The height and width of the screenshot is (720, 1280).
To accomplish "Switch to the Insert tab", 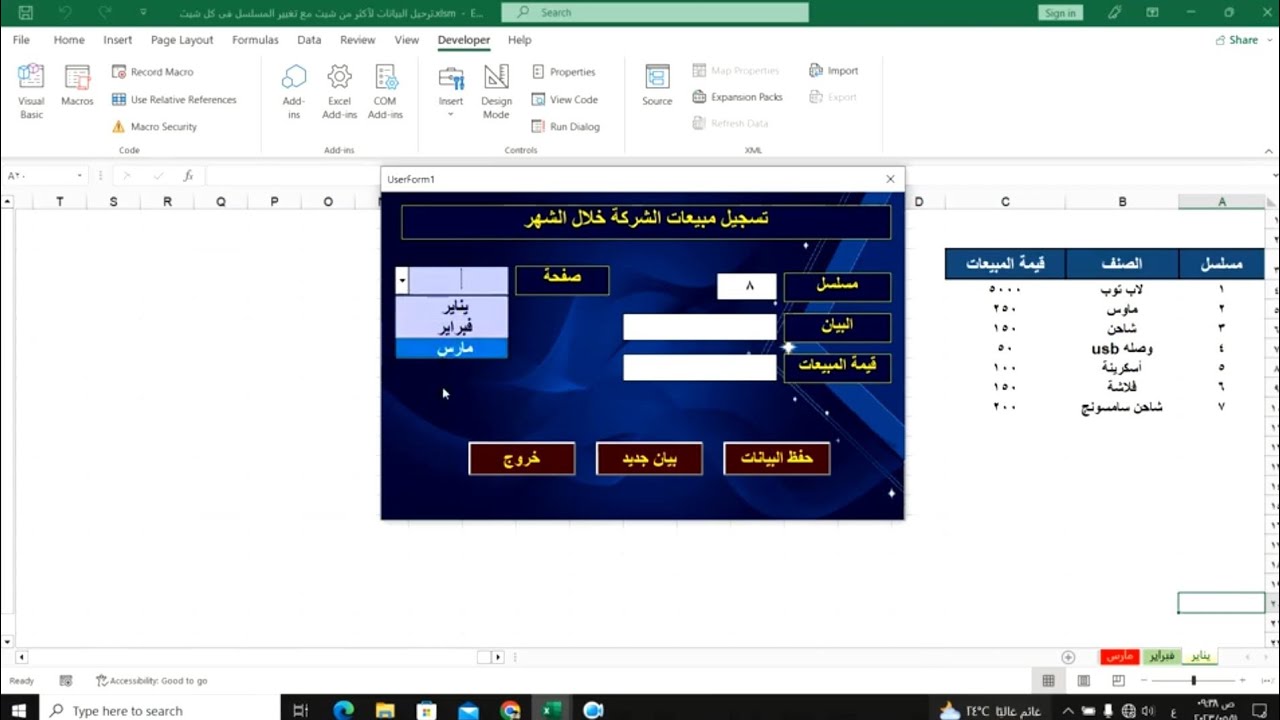I will click(118, 40).
